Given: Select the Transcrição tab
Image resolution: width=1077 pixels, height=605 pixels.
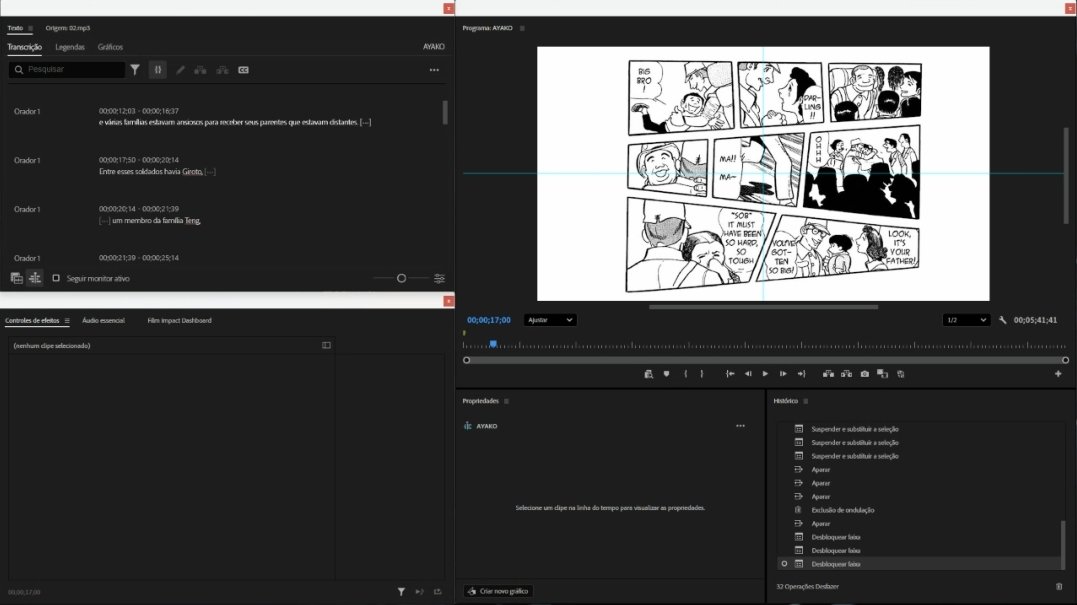Looking at the screenshot, I should [25, 47].
